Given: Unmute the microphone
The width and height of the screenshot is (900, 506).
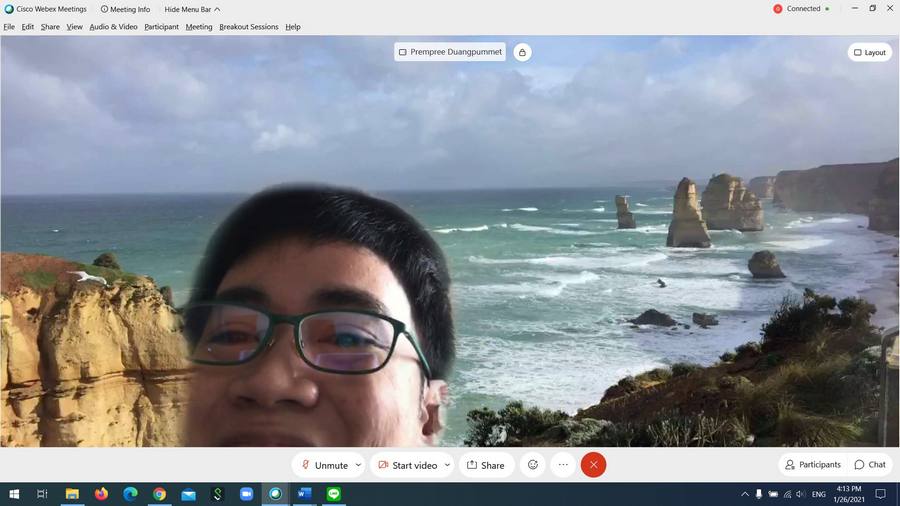Looking at the screenshot, I should pos(323,465).
